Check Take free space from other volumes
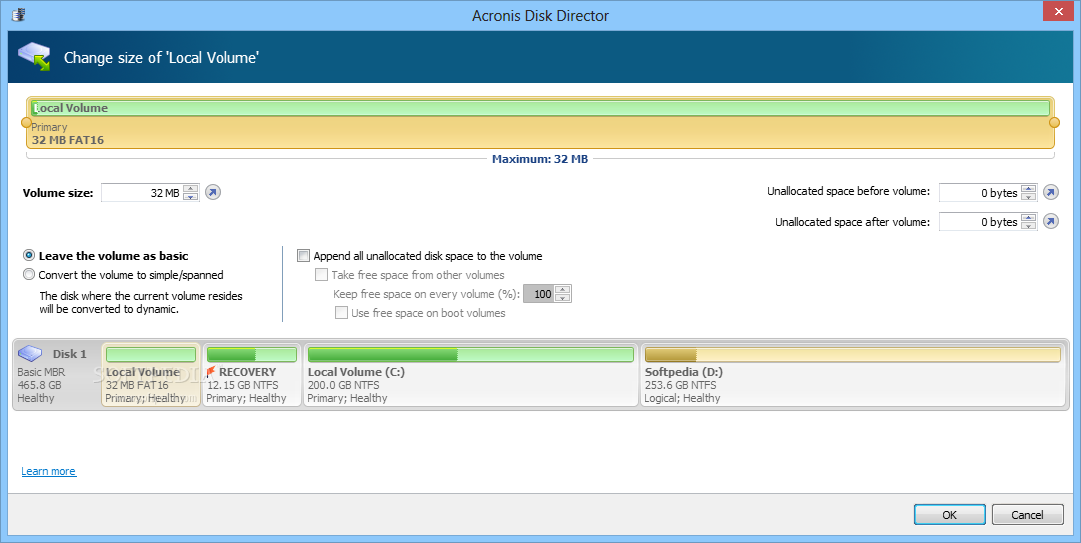1081x543 pixels. tap(321, 275)
